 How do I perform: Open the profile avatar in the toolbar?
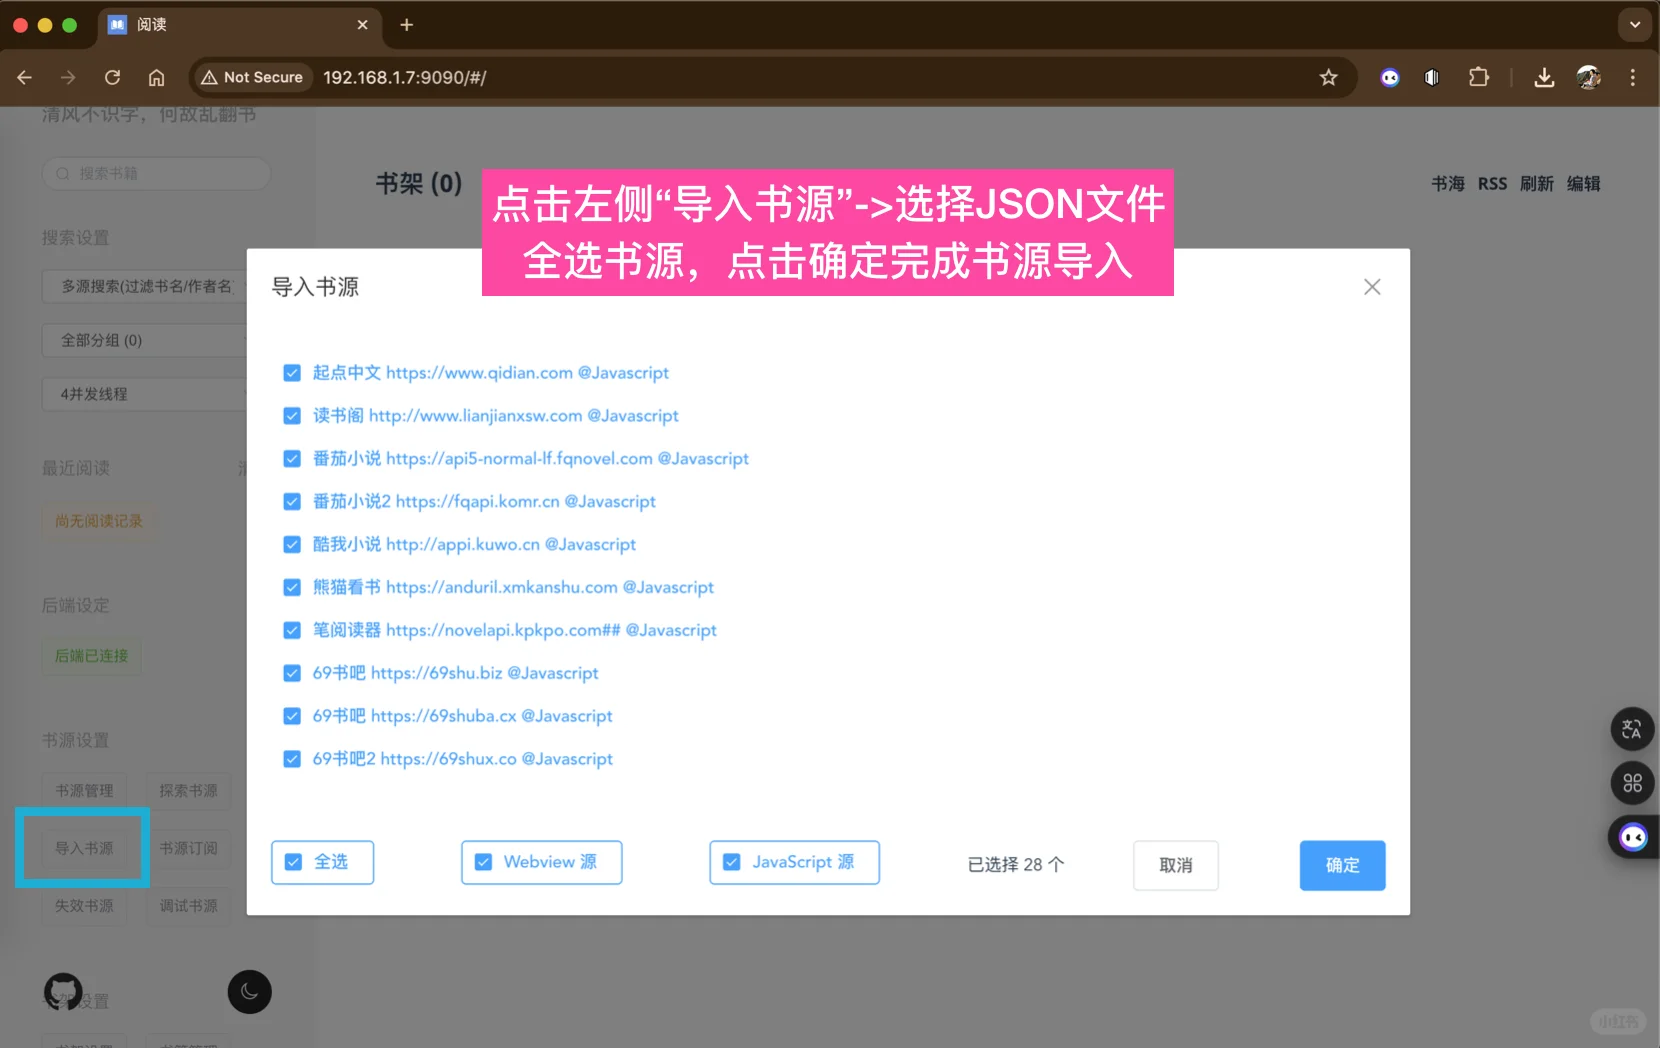1588,77
